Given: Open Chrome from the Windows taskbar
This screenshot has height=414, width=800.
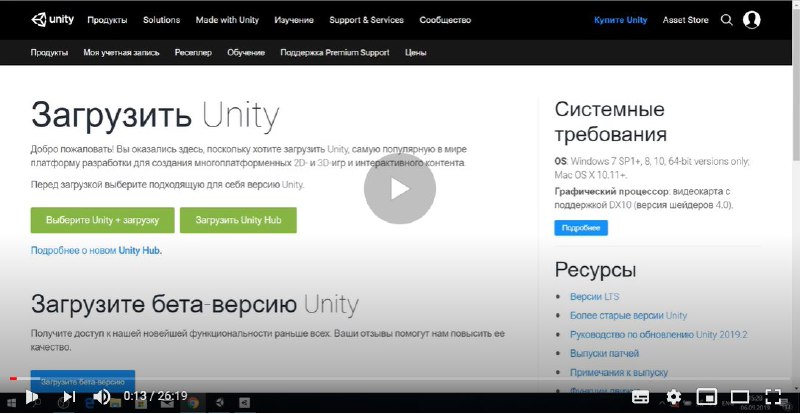Looking at the screenshot, I should tap(192, 403).
